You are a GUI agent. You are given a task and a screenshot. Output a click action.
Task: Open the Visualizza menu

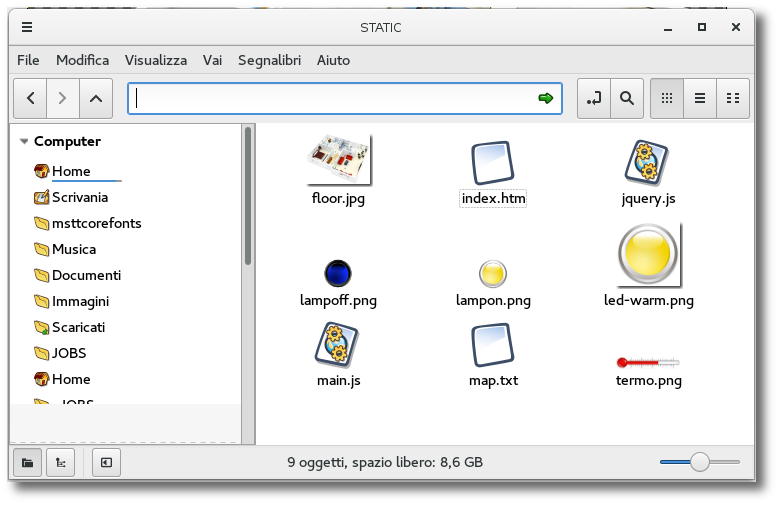[x=156, y=60]
